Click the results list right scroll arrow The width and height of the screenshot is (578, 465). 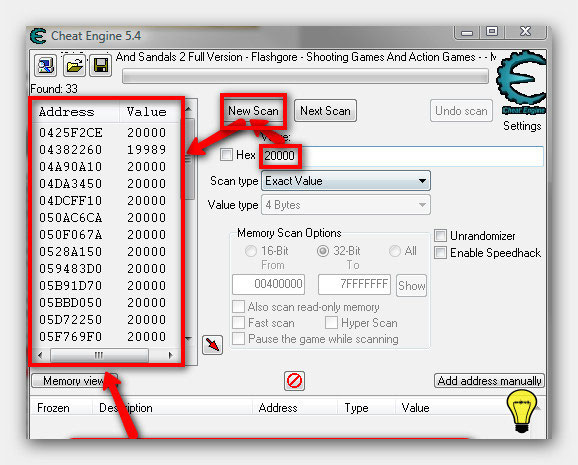pyautogui.click(x=170, y=355)
